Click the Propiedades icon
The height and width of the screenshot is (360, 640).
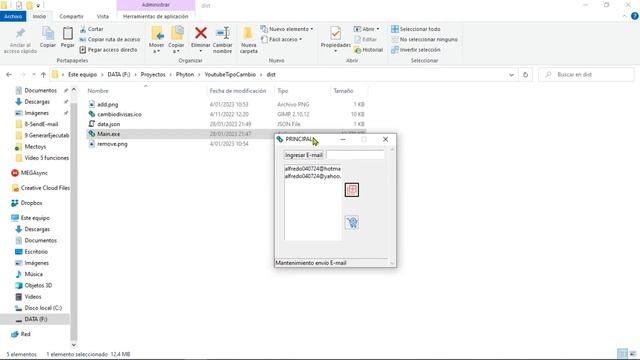click(336, 33)
